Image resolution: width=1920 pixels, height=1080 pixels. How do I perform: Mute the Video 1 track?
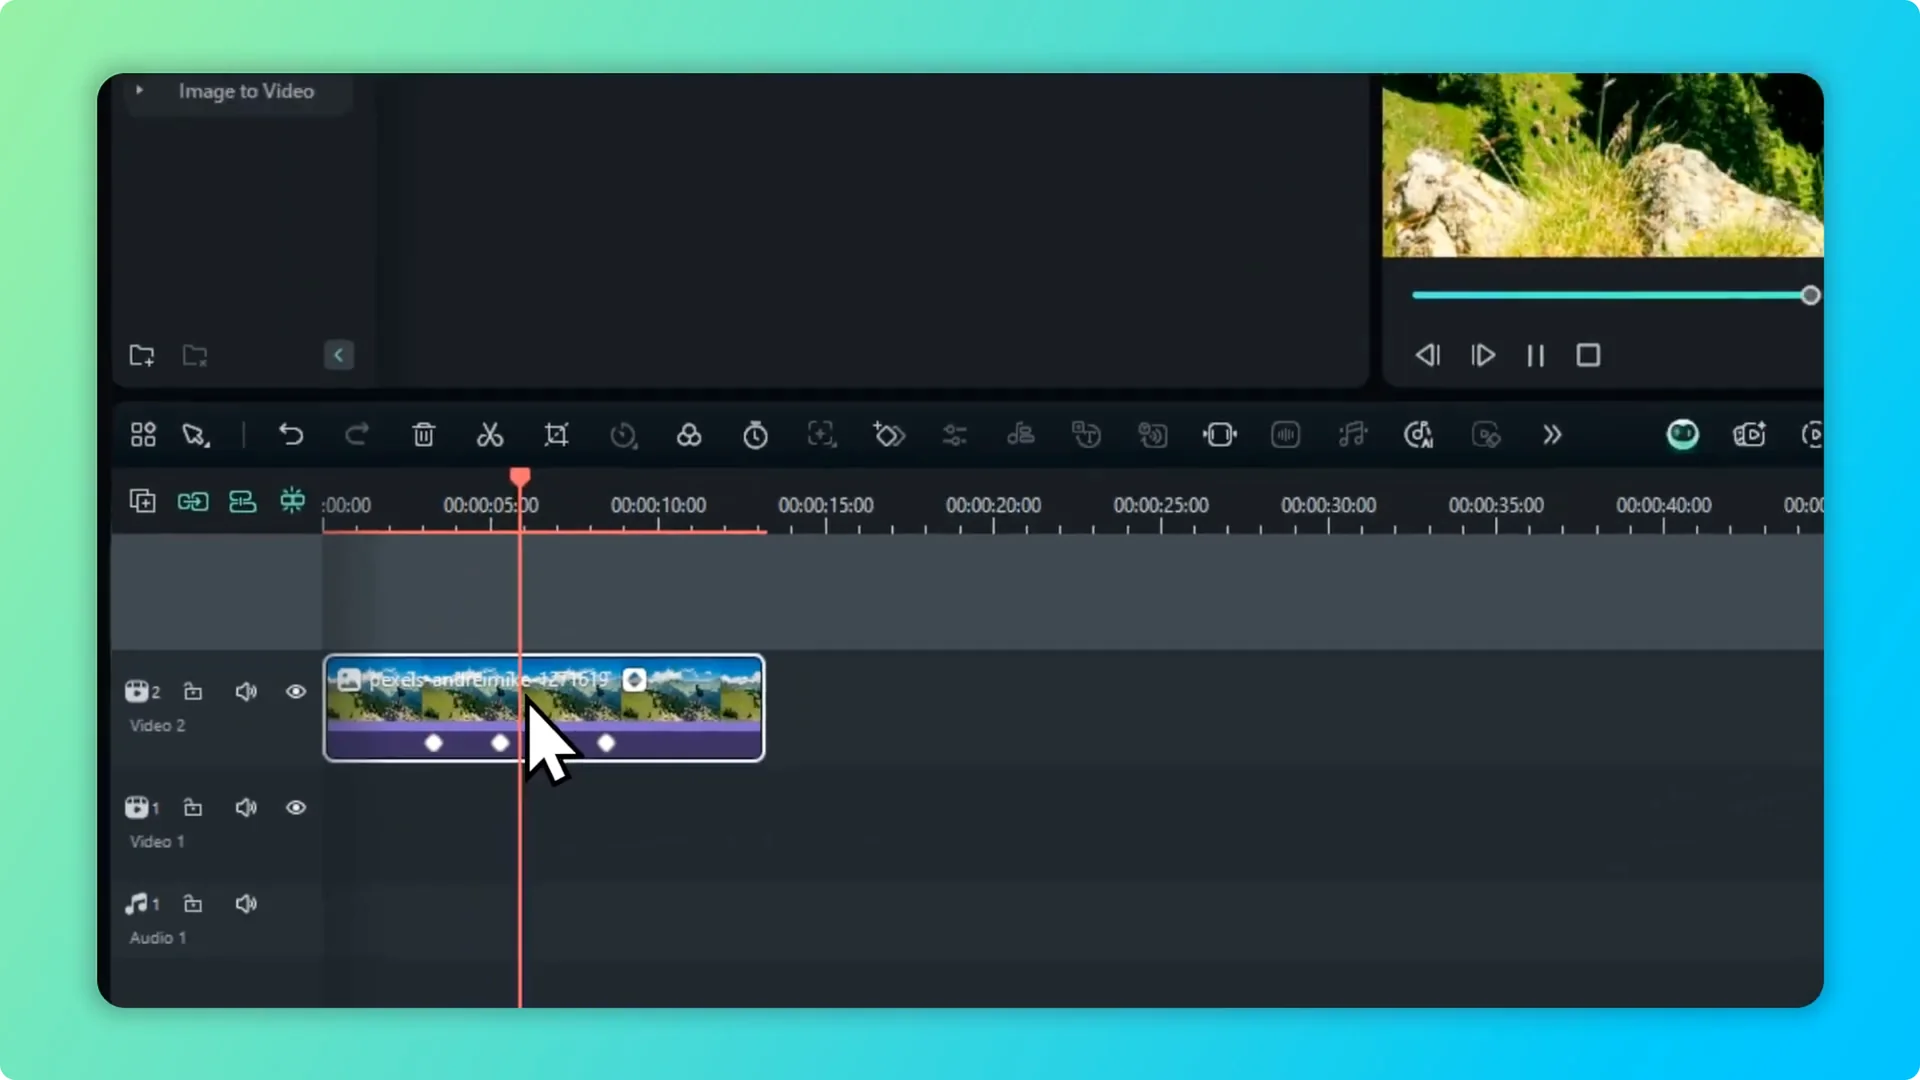246,807
